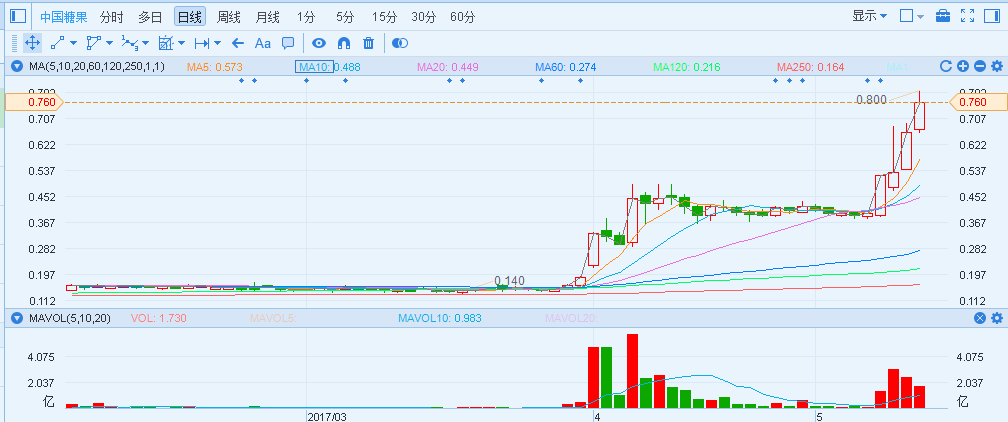This screenshot has width=1008, height=422.
Task: Click the 中国糖果 stock name link
Action: coord(64,17)
